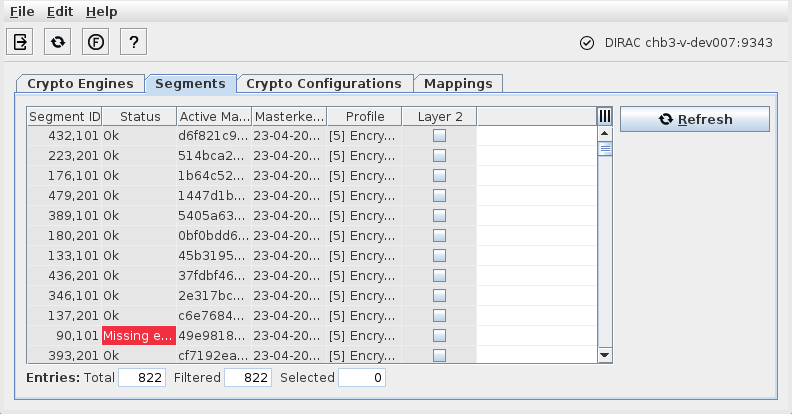Open help with the question mark icon
Screen dimensions: 792x414
pyautogui.click(x=135, y=41)
